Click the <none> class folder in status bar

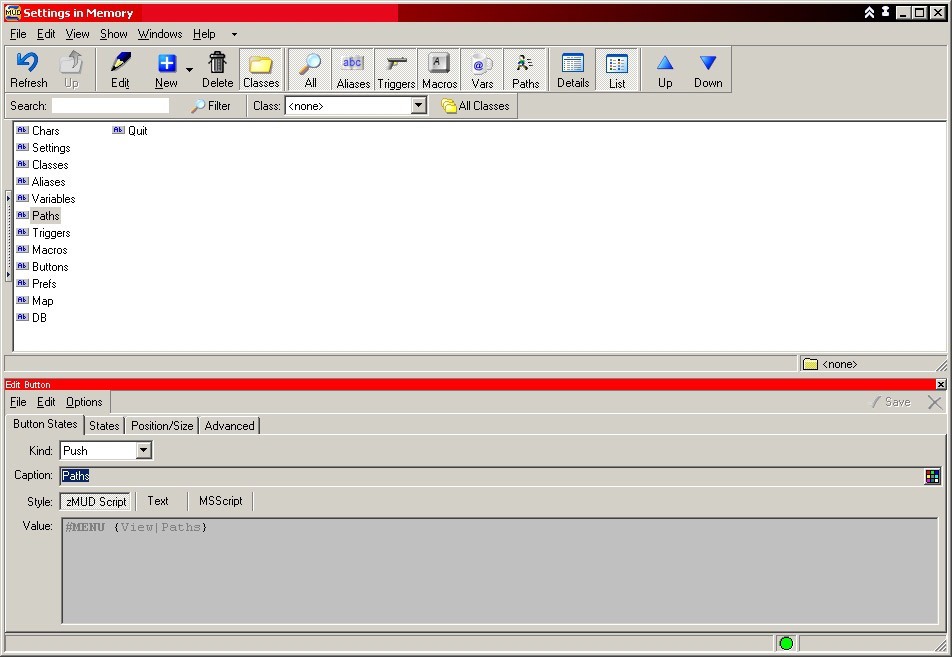(x=831, y=364)
